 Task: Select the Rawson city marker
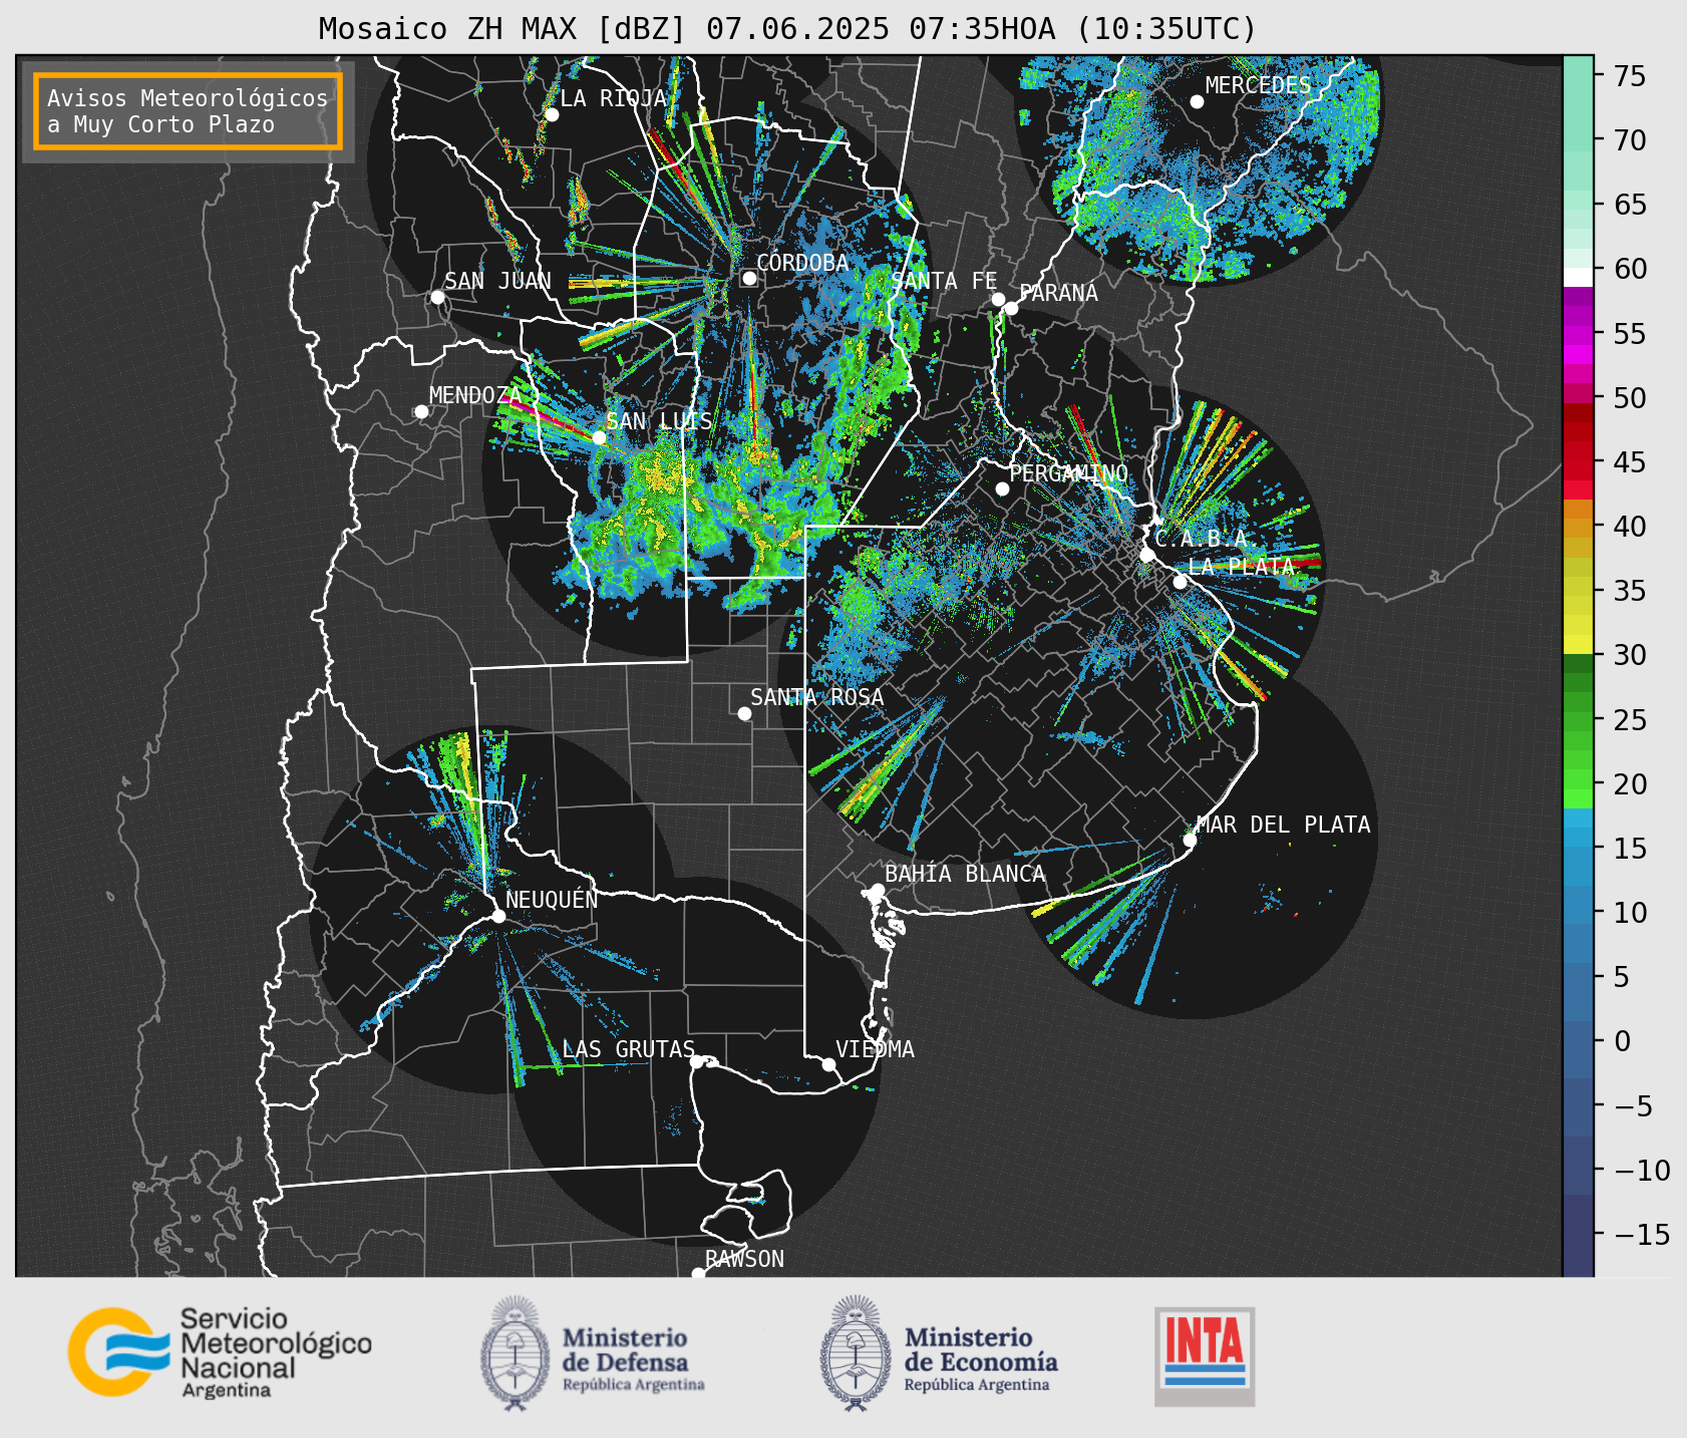click(698, 1274)
